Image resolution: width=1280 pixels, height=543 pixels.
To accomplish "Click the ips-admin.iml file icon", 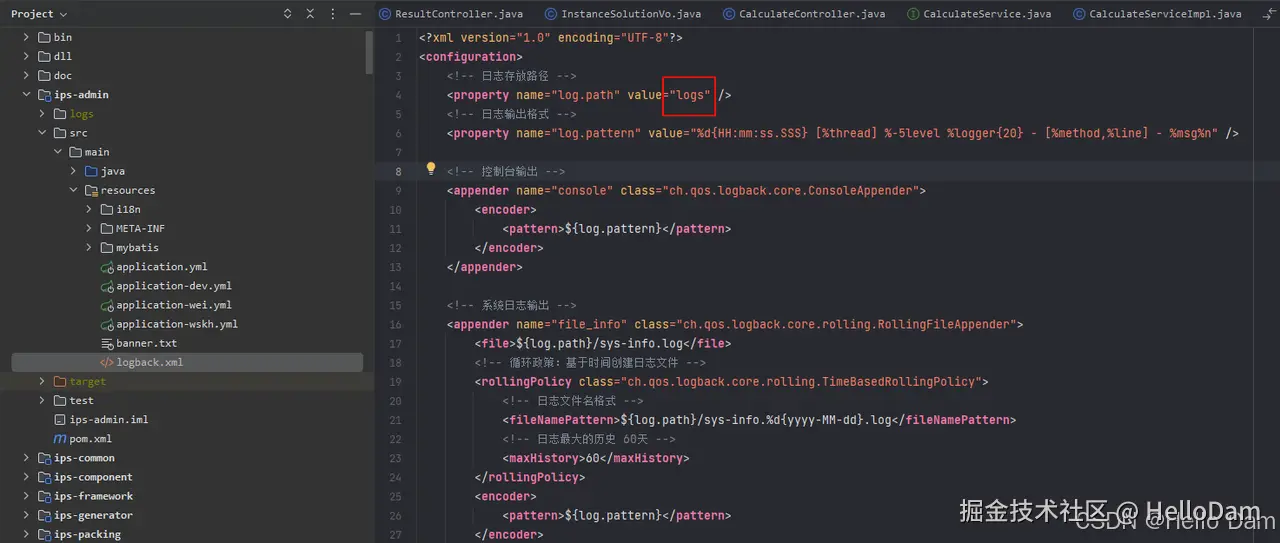I will tap(60, 420).
